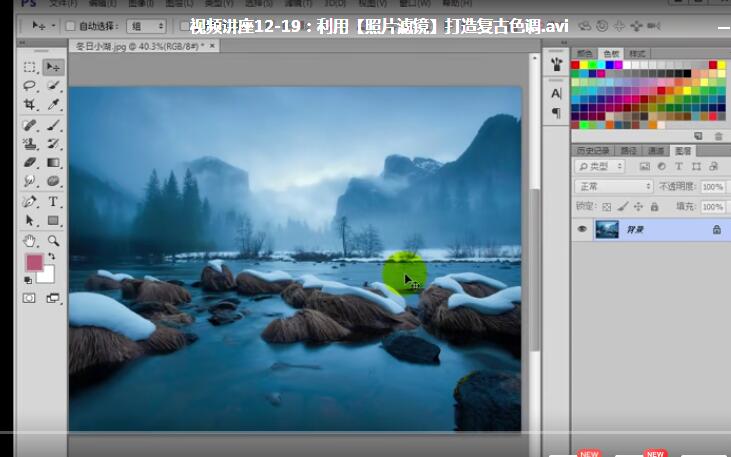This screenshot has height=457, width=731.
Task: Activate the Hand tool
Action: 30,241
